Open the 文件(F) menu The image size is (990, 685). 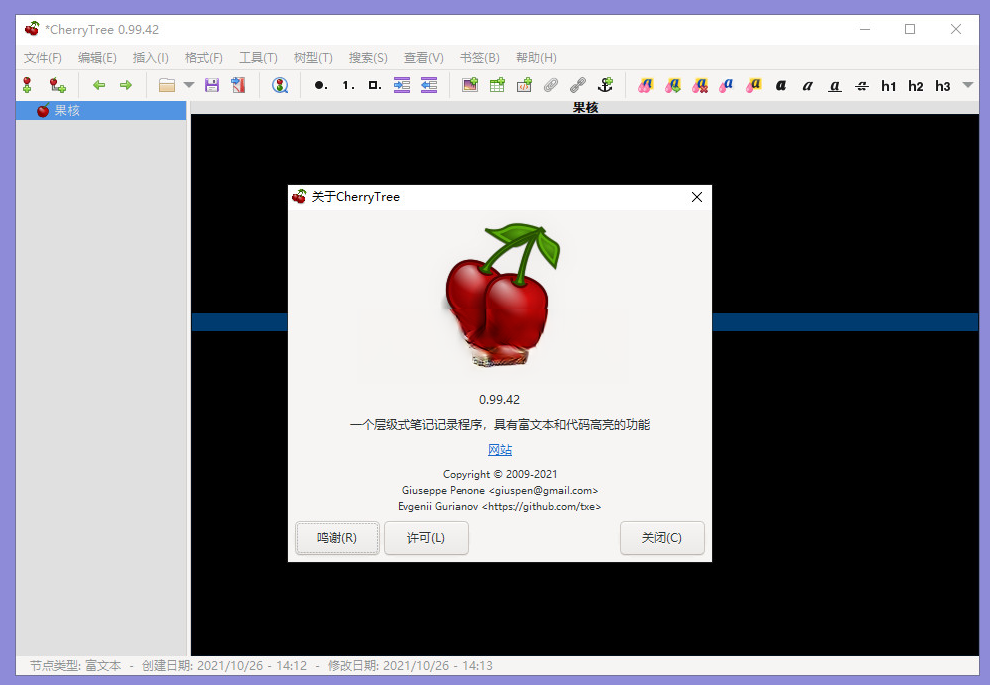(42, 58)
